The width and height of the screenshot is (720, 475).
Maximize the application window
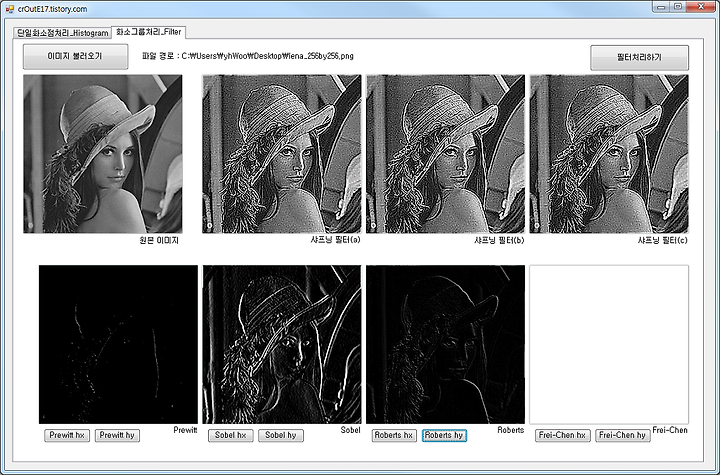pos(678,6)
